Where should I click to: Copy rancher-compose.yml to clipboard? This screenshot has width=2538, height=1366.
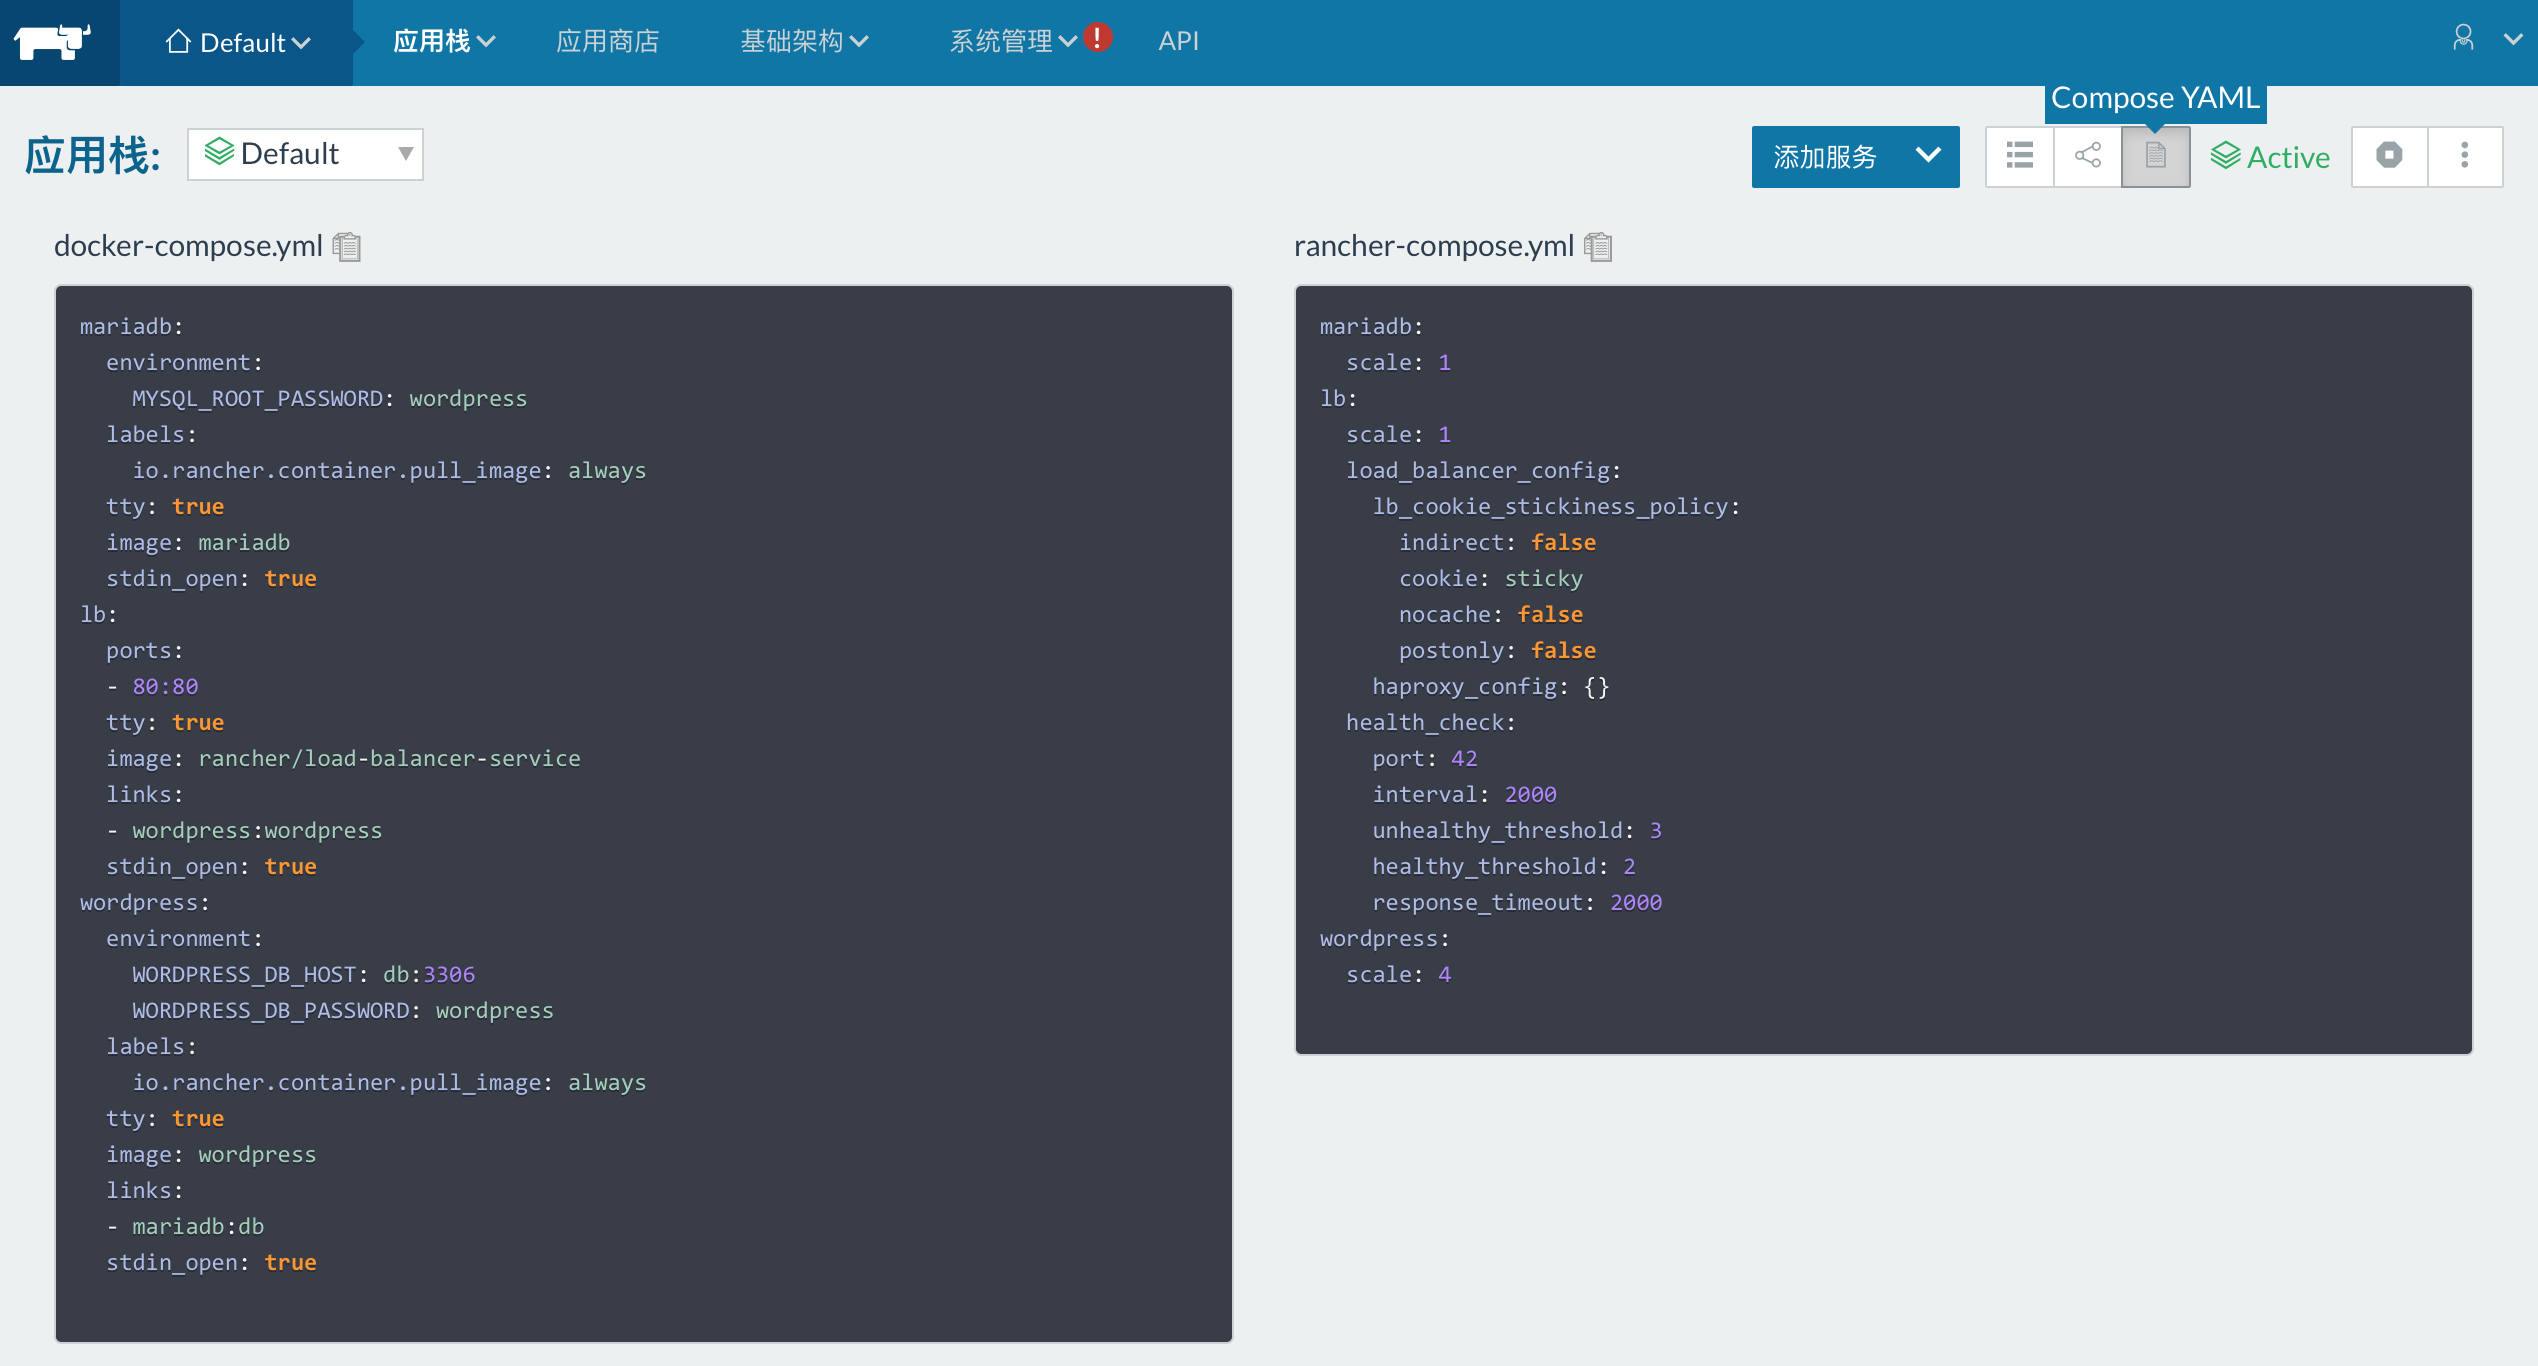(1599, 246)
